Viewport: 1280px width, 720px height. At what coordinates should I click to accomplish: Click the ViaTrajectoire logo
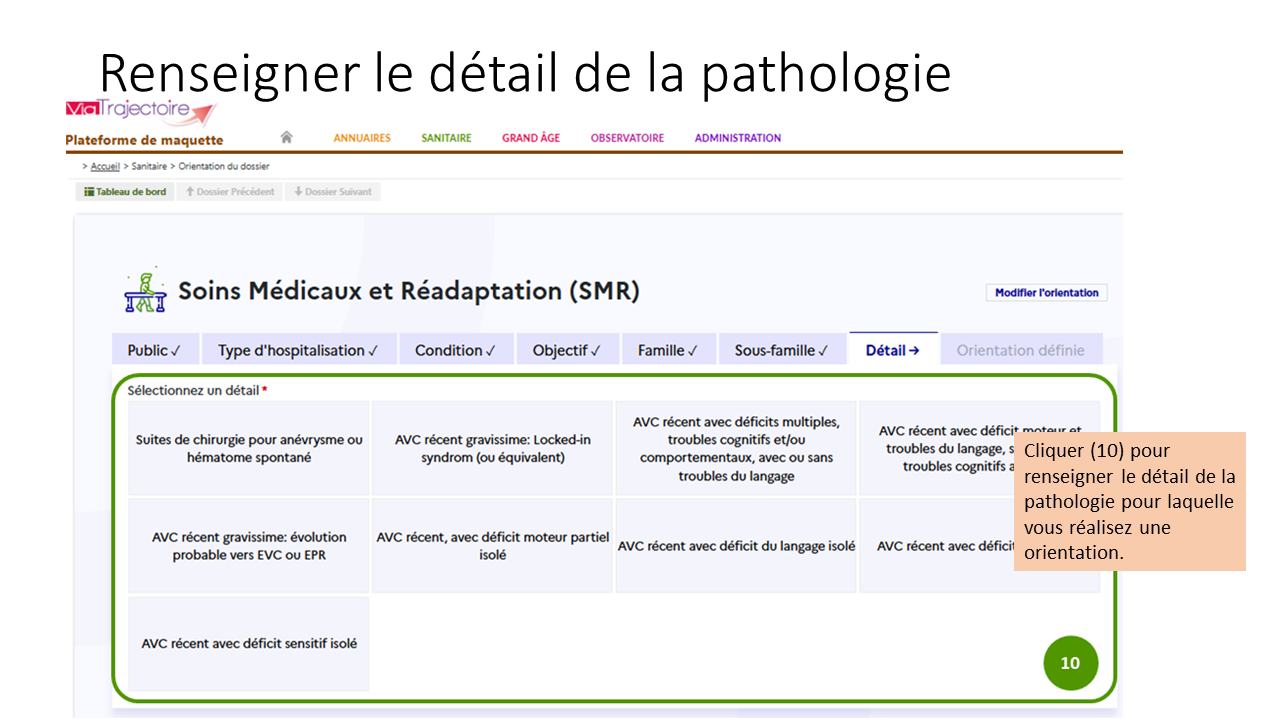click(140, 110)
